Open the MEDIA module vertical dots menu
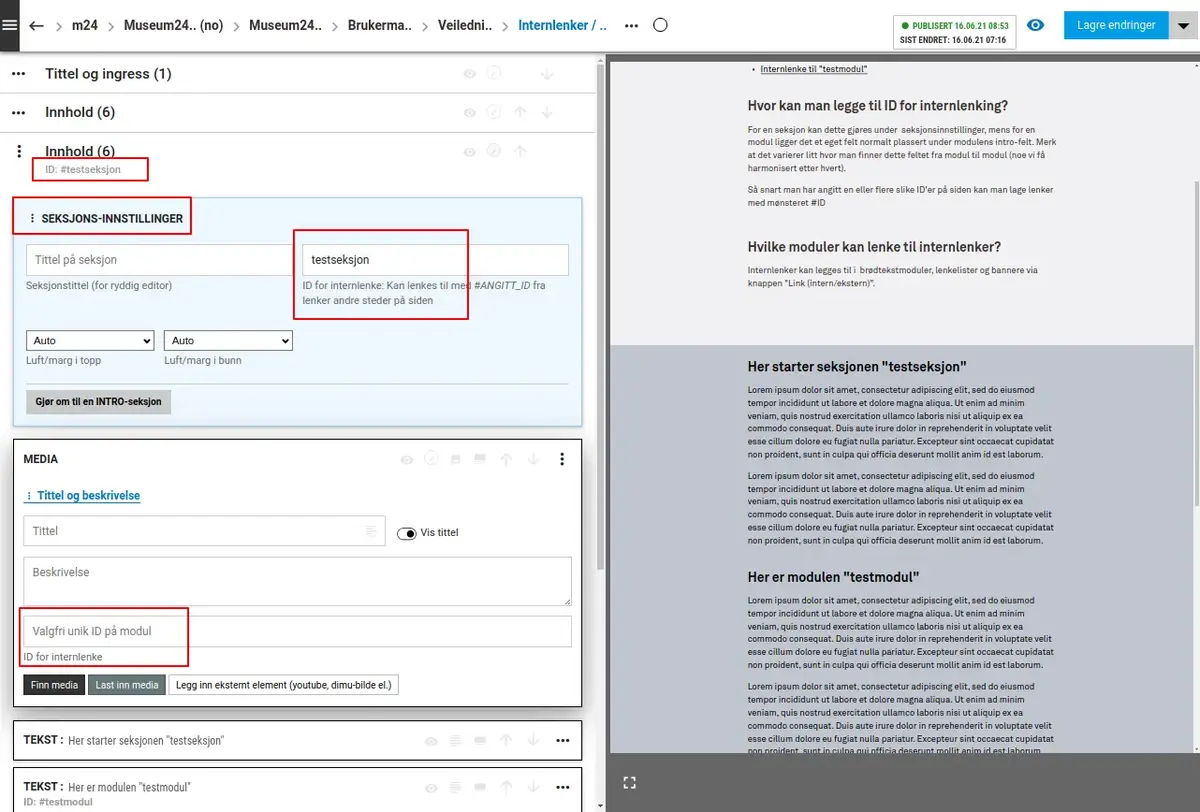The width and height of the screenshot is (1200, 812). click(x=562, y=460)
